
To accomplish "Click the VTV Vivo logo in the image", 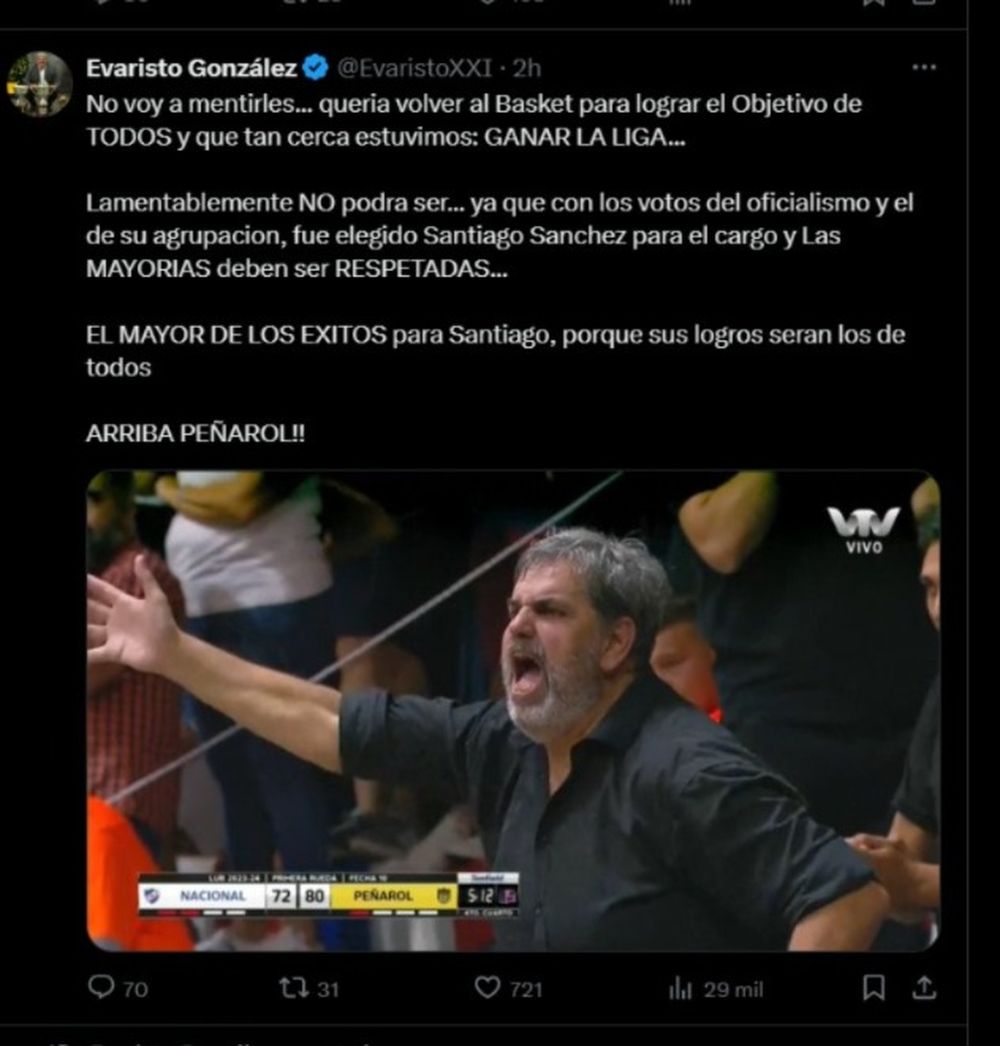I will (x=864, y=530).
